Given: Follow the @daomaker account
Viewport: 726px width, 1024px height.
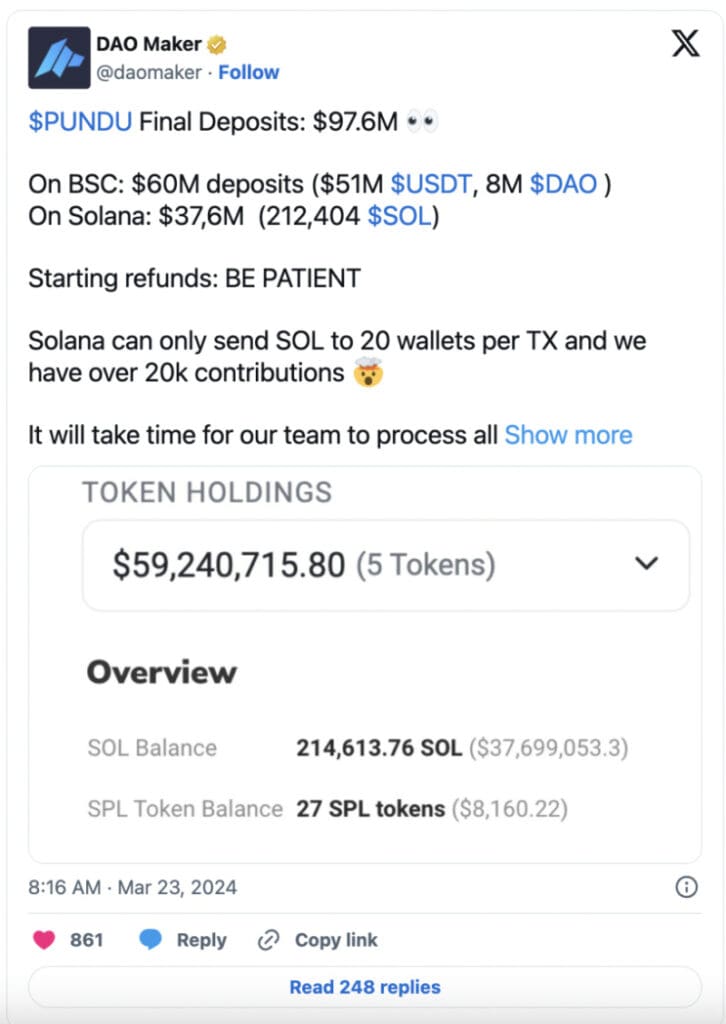Looking at the screenshot, I should (x=249, y=72).
